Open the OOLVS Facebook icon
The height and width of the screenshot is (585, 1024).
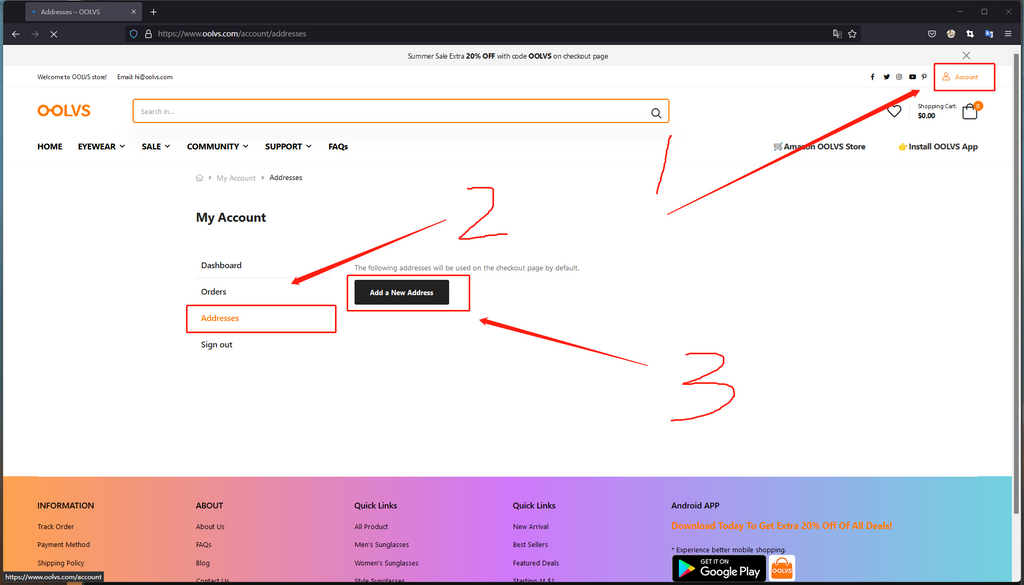tap(872, 76)
